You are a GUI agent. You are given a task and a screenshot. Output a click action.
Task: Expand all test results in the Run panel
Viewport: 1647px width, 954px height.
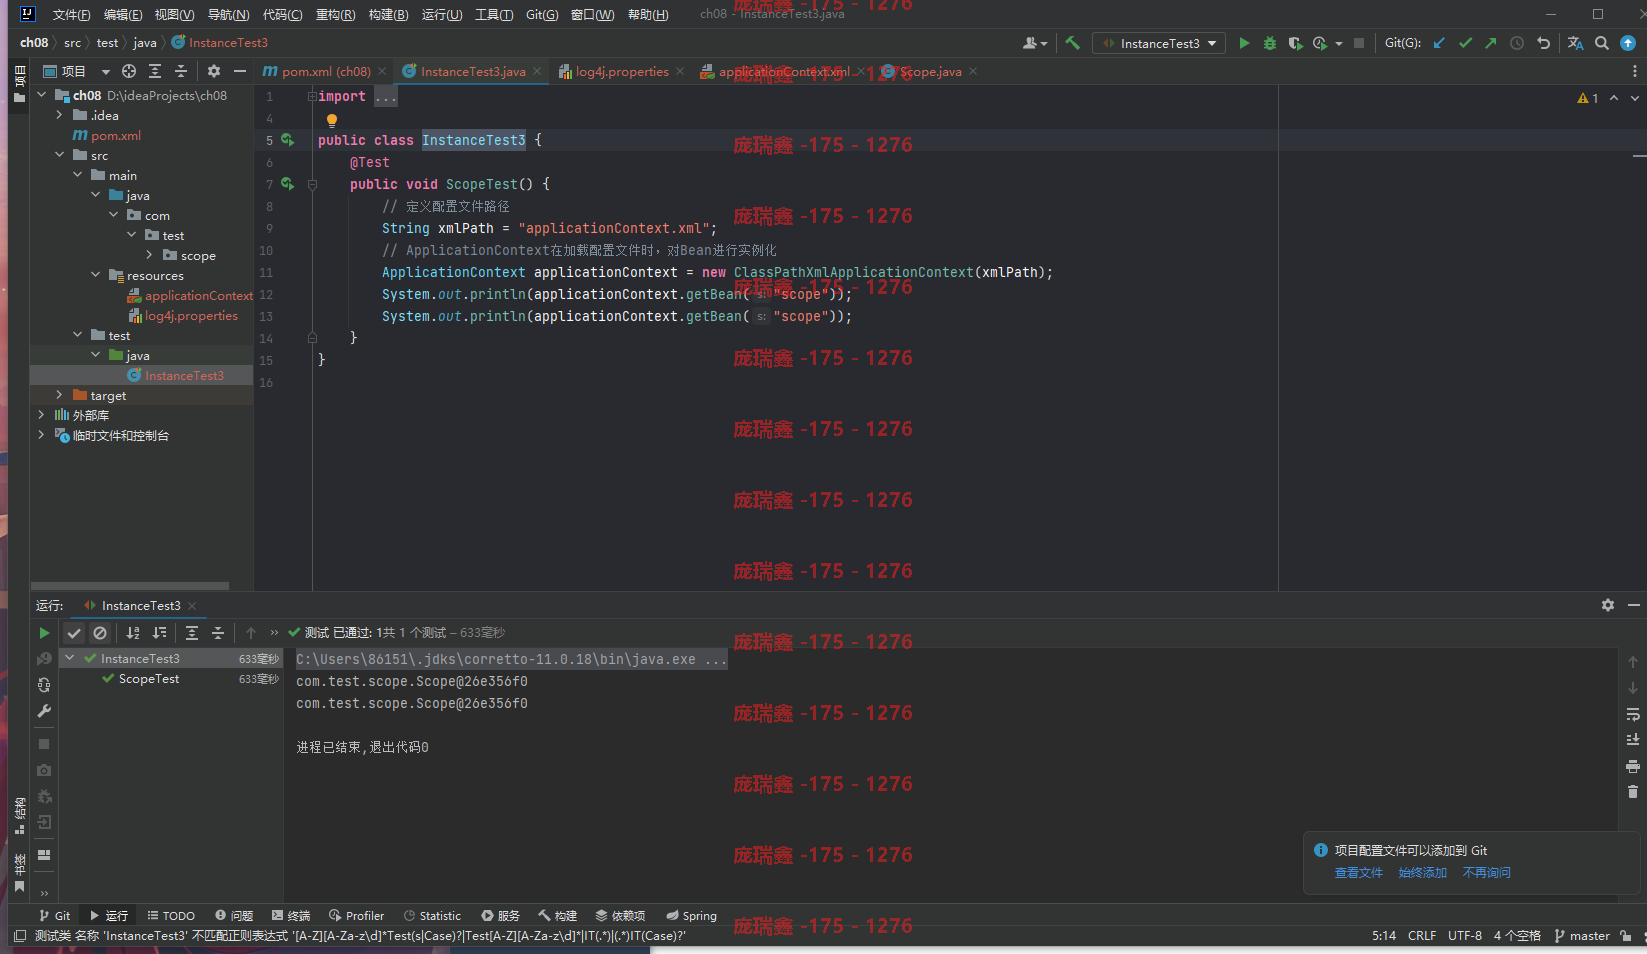pyautogui.click(x=192, y=633)
